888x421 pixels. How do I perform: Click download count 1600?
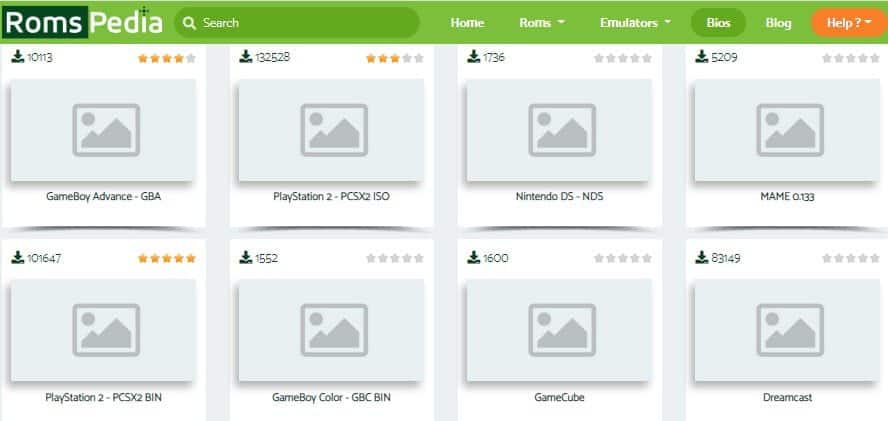(496, 258)
